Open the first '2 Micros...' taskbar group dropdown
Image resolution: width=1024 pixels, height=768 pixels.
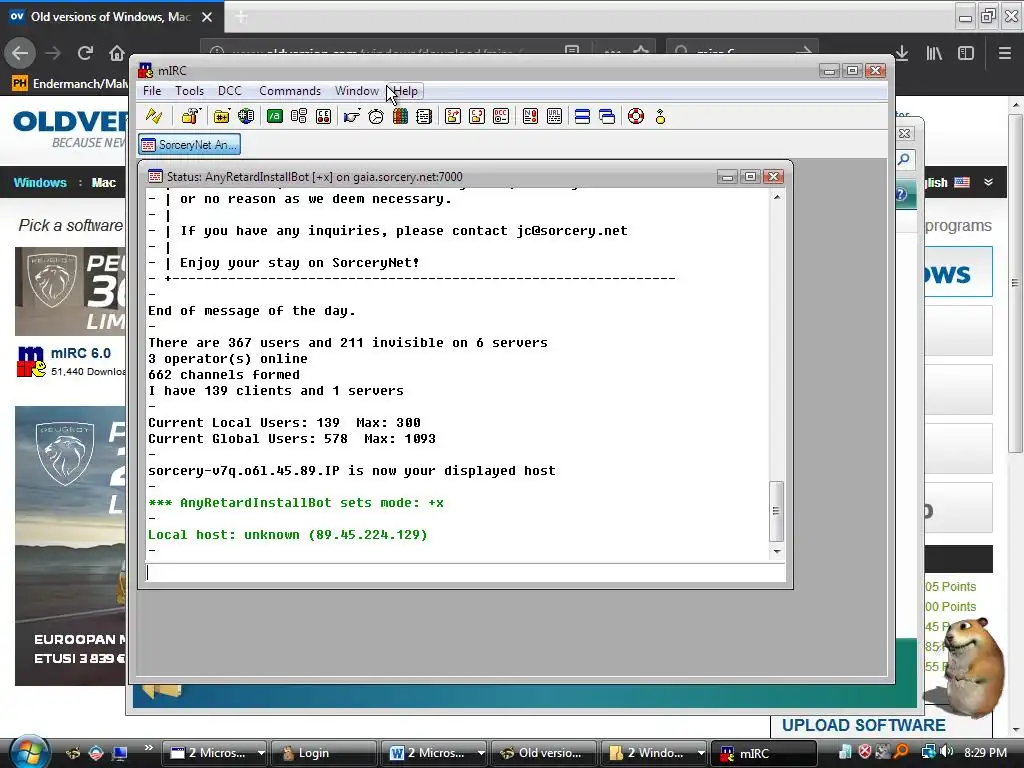point(261,753)
